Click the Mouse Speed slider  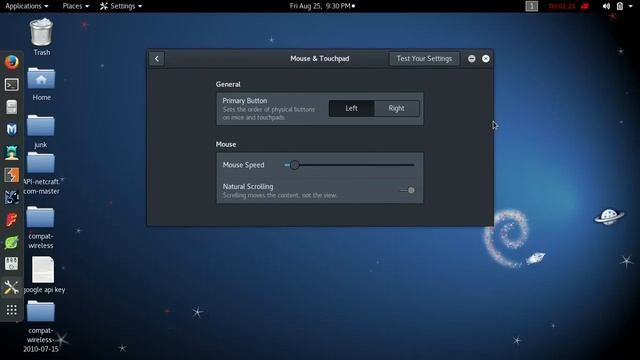(x=349, y=165)
